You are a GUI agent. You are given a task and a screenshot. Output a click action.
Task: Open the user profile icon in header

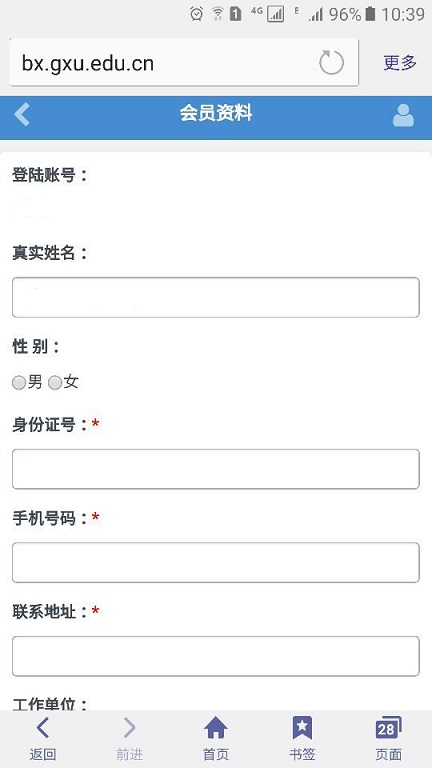[403, 116]
